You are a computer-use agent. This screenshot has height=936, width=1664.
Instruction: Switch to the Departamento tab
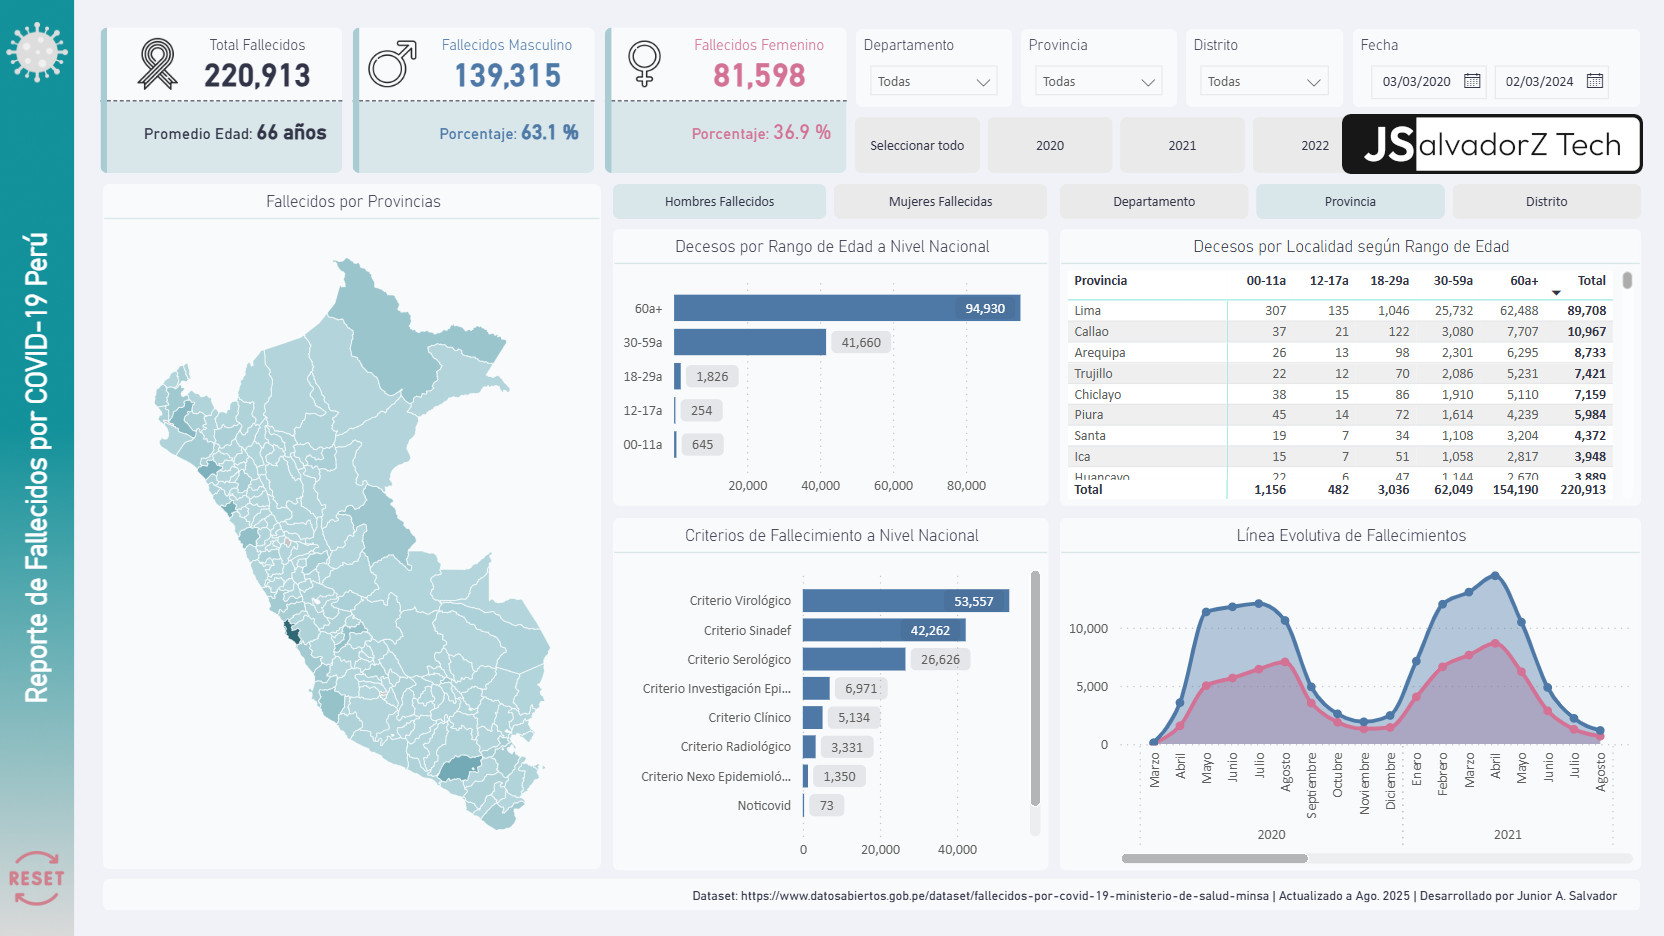pyautogui.click(x=1153, y=201)
